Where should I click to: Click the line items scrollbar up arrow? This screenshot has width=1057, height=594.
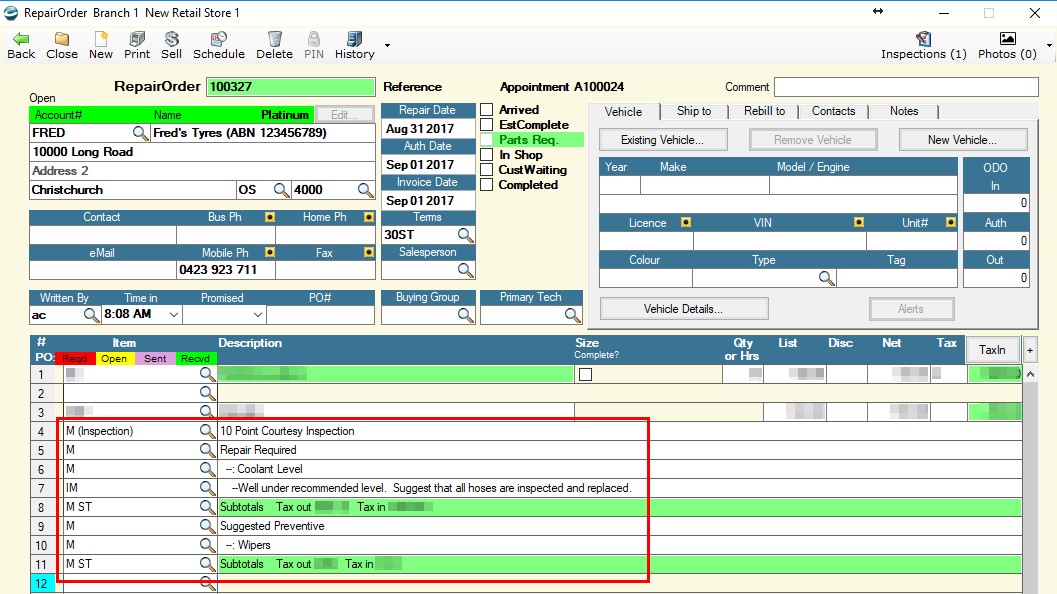(1031, 374)
